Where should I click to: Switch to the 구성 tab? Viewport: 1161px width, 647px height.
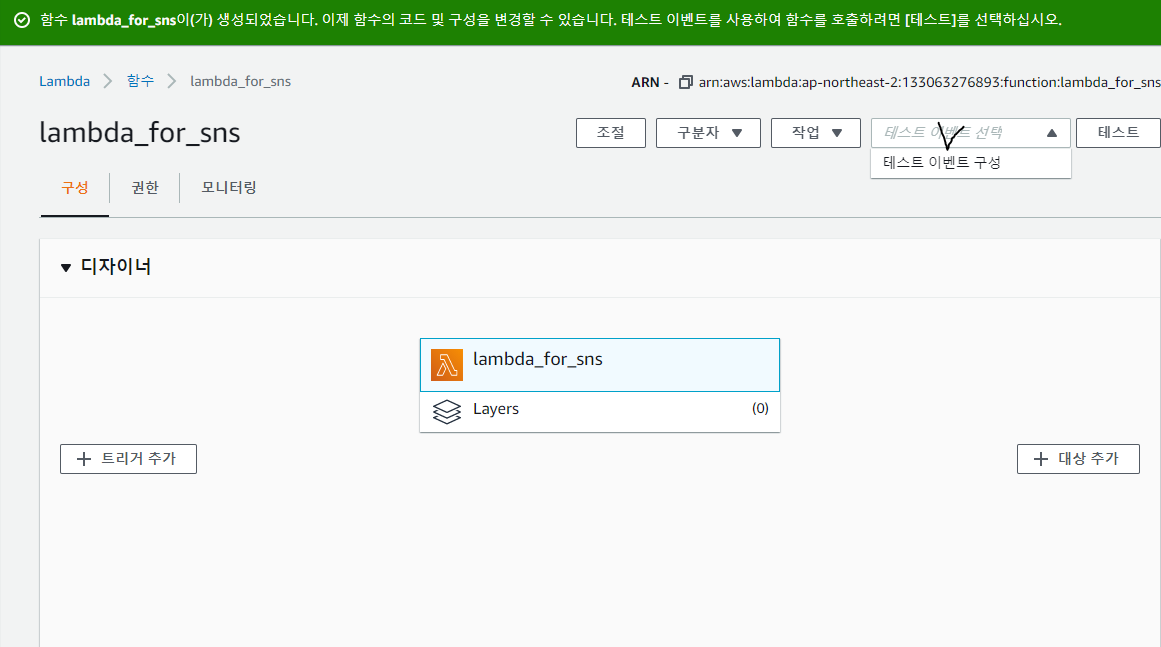(75, 188)
